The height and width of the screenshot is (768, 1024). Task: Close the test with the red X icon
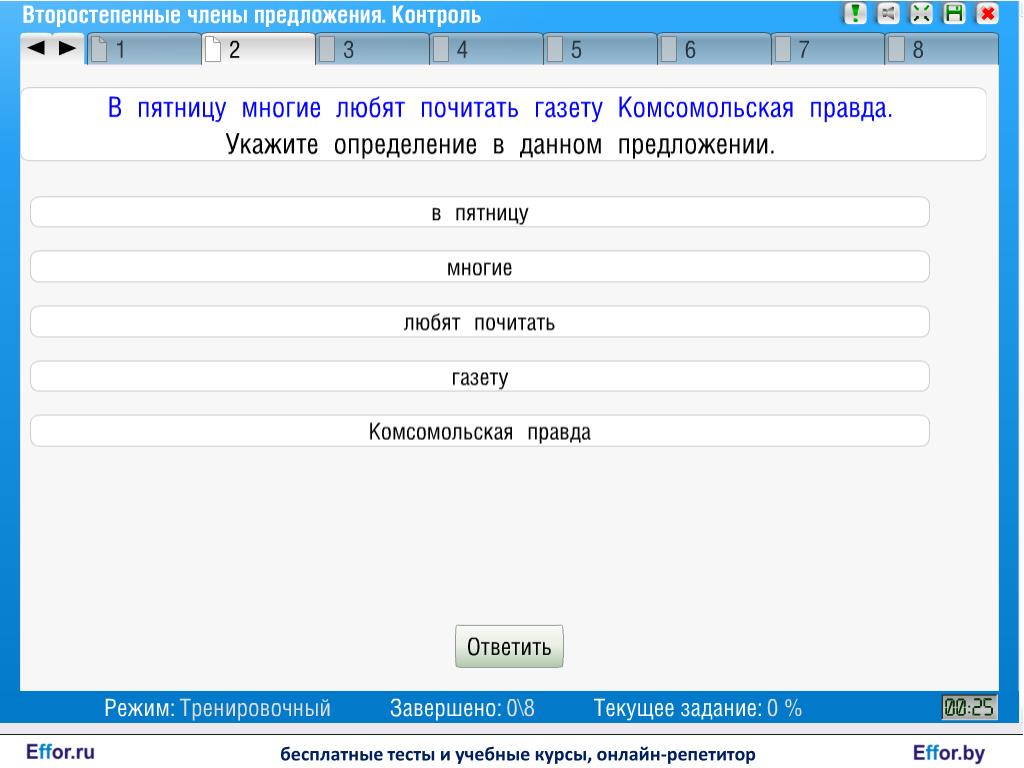pos(988,14)
